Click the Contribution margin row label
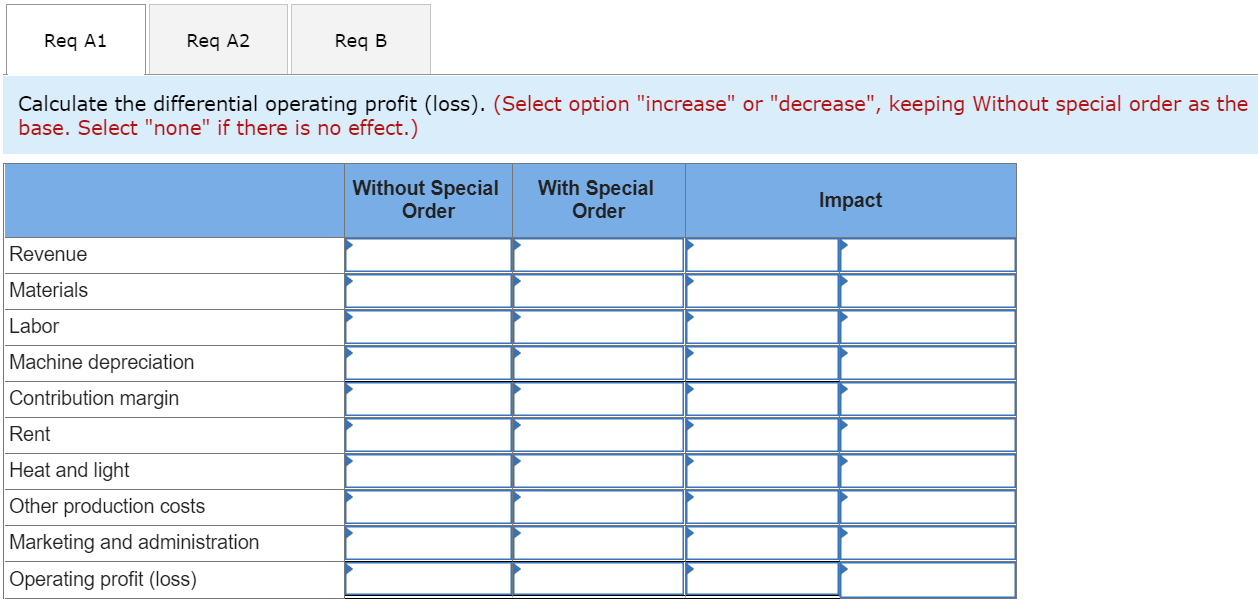 [x=94, y=399]
